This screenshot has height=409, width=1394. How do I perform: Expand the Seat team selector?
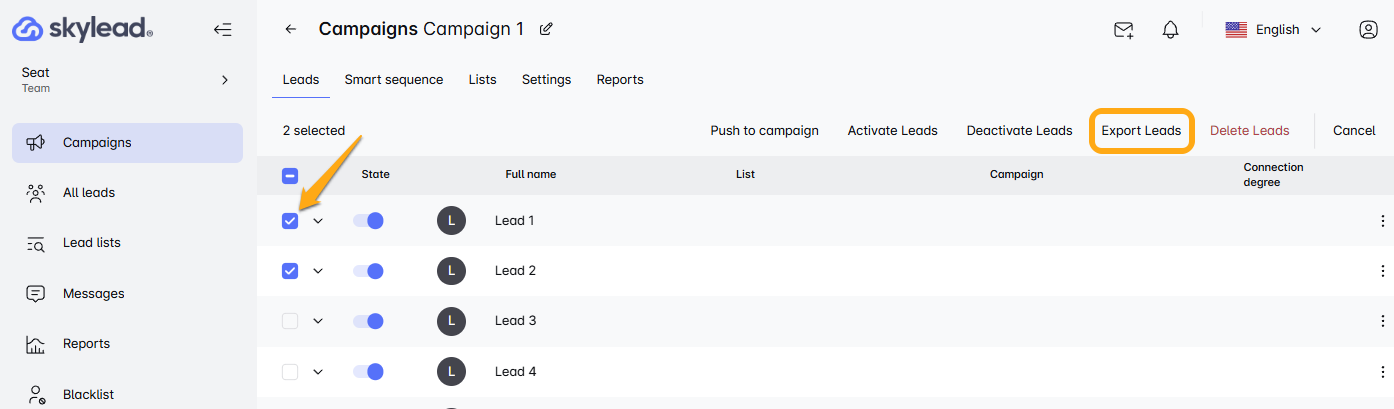[x=224, y=80]
